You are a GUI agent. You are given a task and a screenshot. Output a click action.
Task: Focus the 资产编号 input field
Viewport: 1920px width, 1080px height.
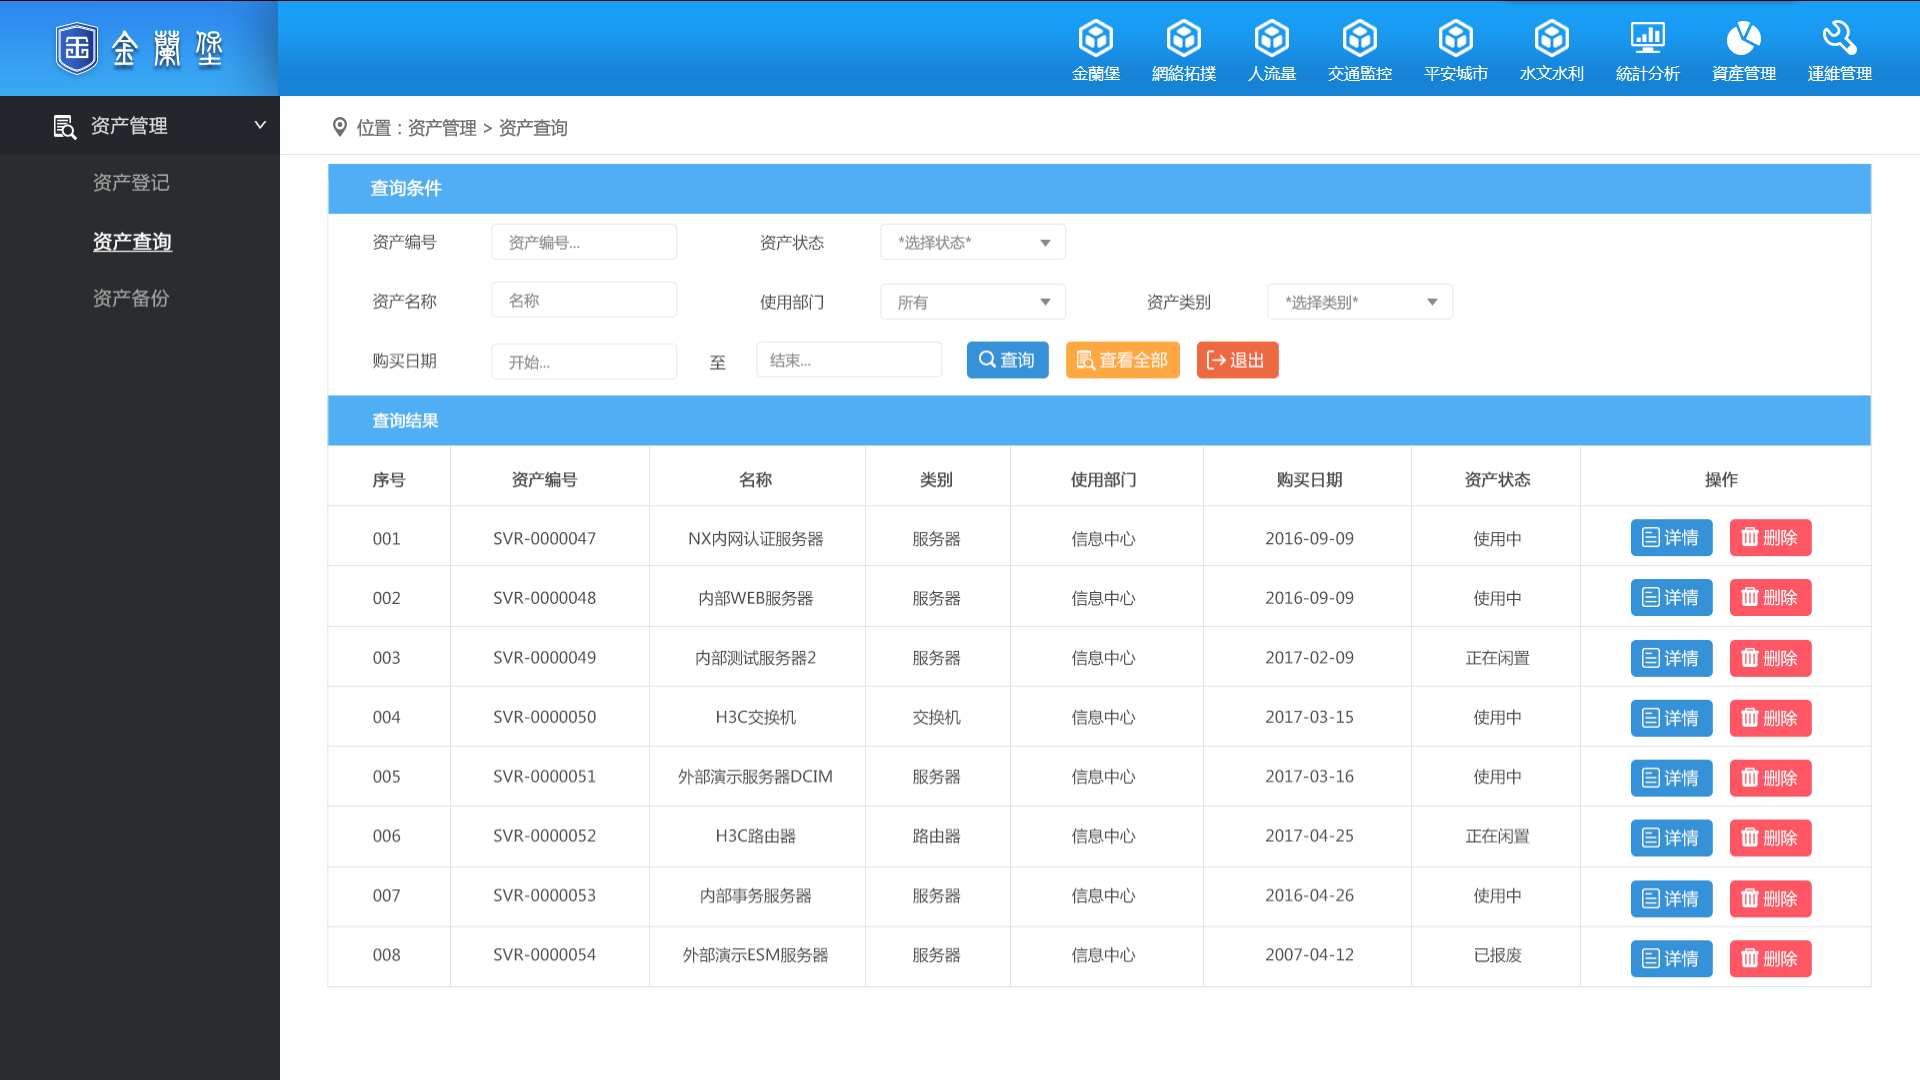[584, 243]
